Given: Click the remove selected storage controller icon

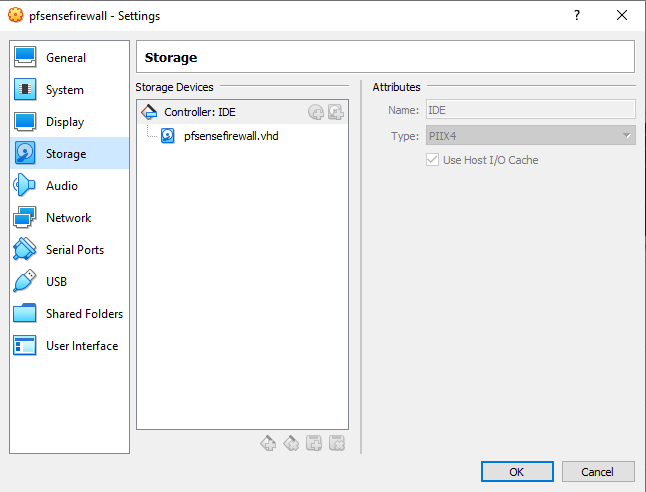Looking at the screenshot, I should pyautogui.click(x=291, y=443).
